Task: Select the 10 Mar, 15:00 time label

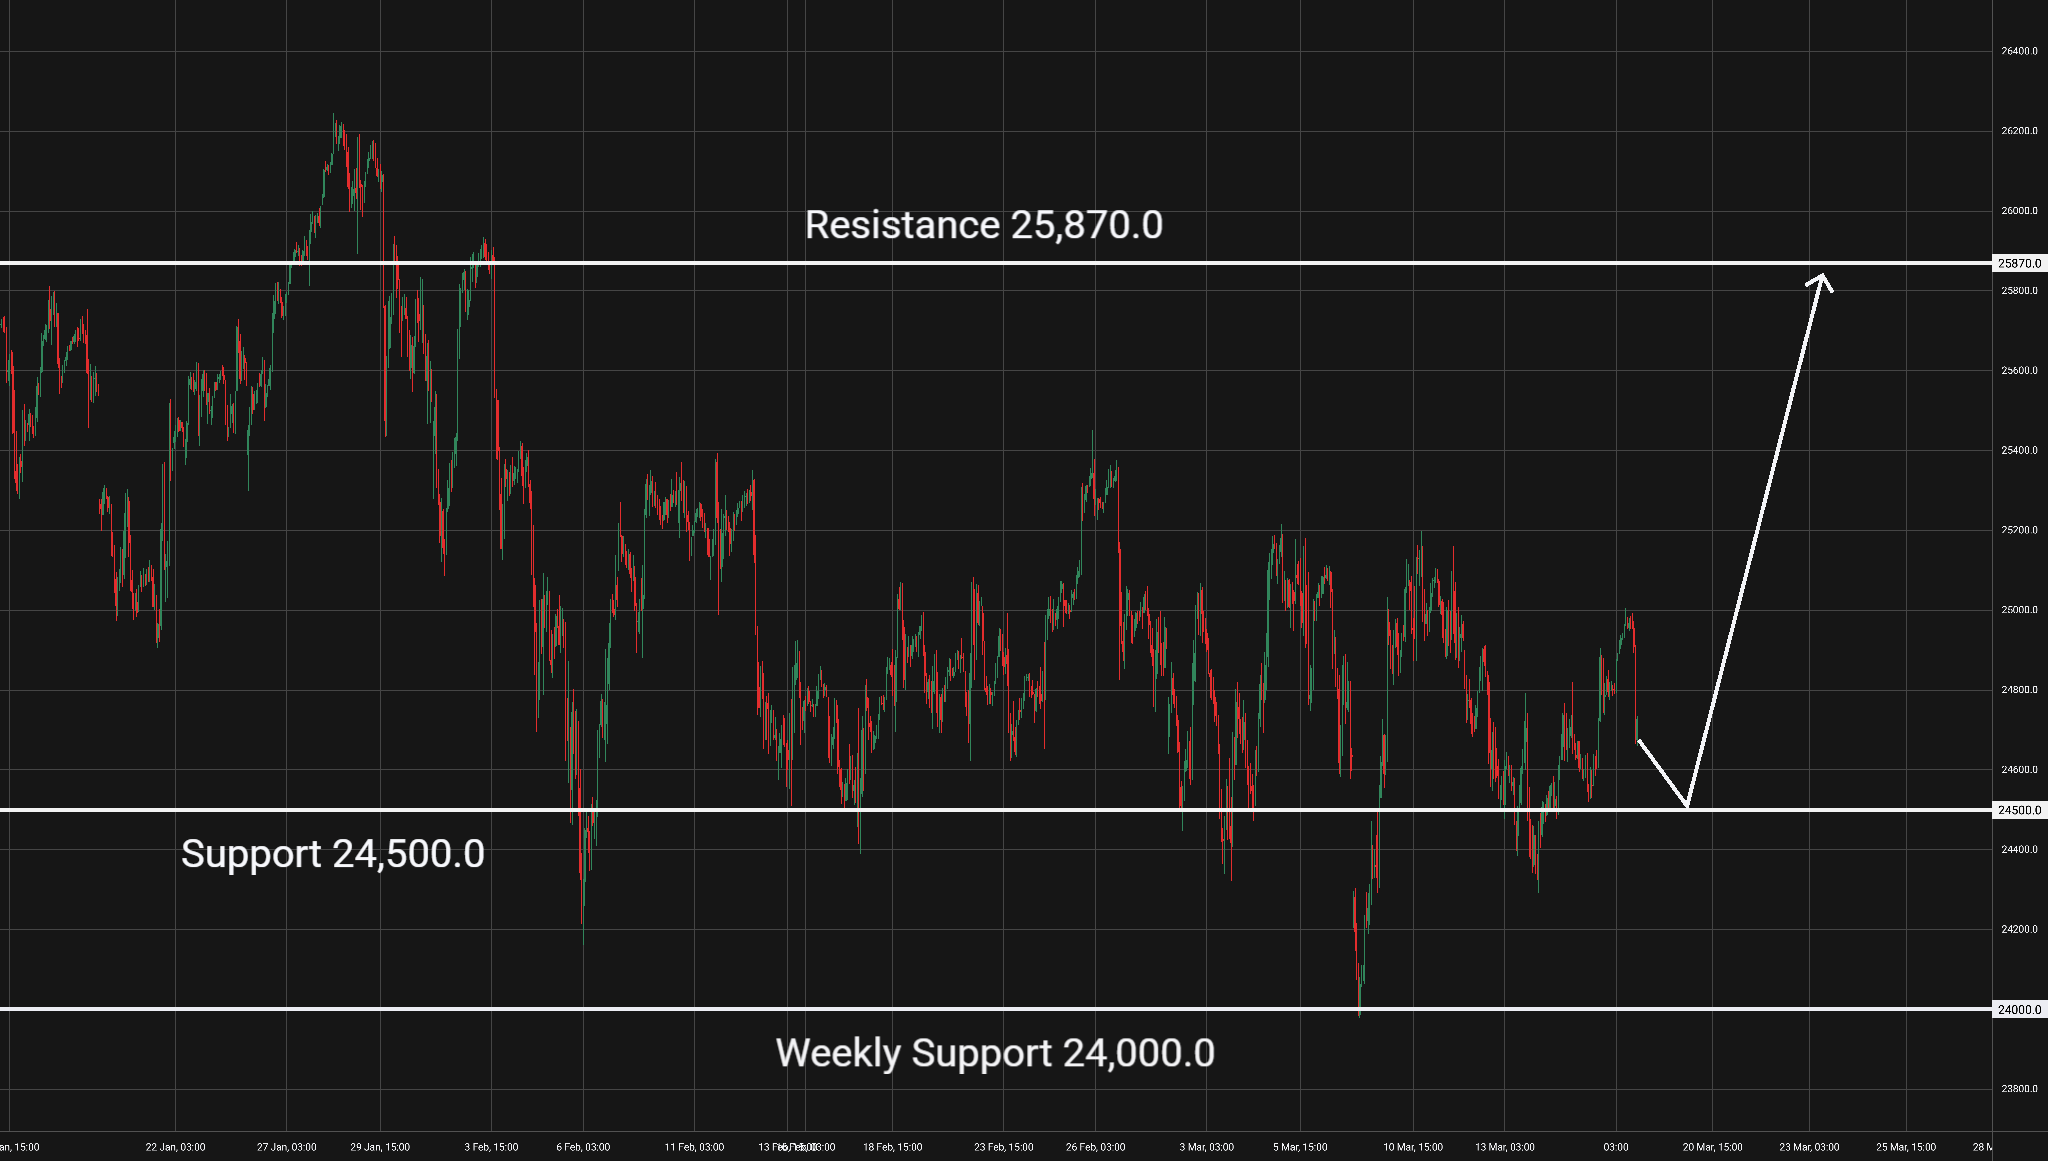Action: coord(1413,1147)
